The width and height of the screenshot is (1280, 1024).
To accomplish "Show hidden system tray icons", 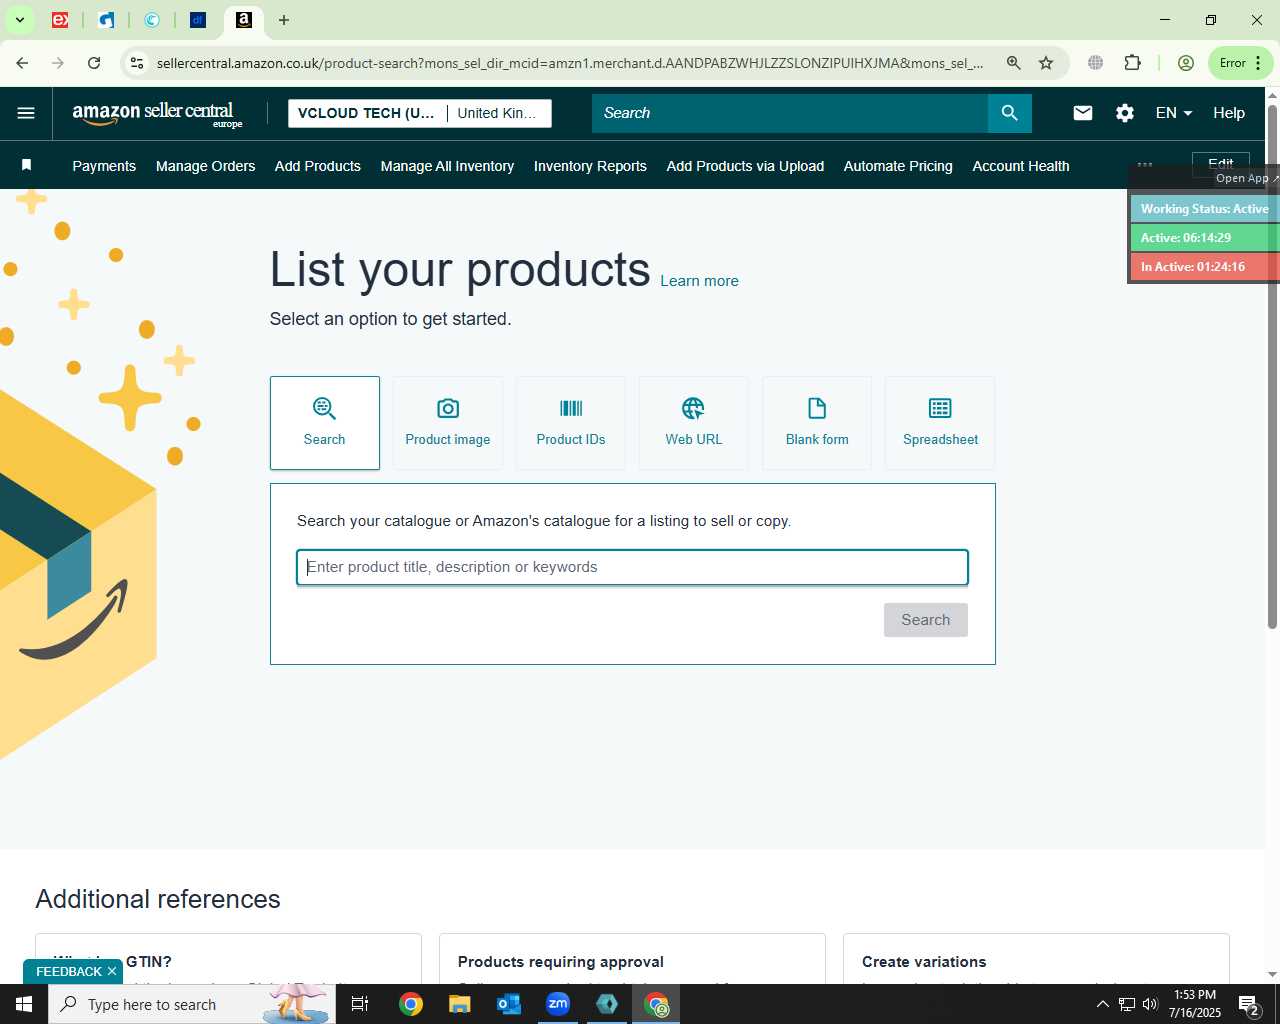I will [x=1103, y=1004].
